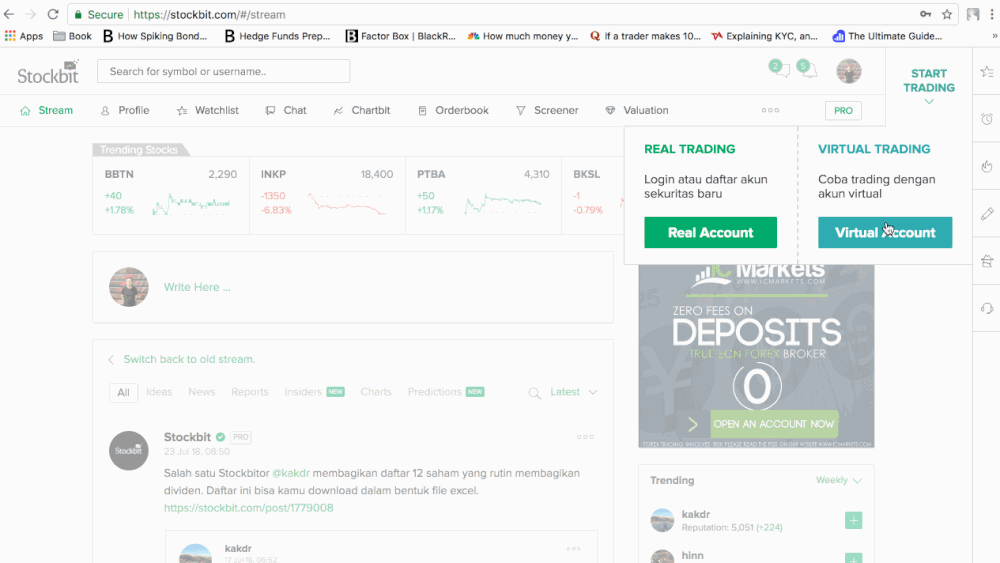This screenshot has height=563, width=1000.
Task: Open the Apps bookmarks shortcut
Action: pyautogui.click(x=24, y=36)
